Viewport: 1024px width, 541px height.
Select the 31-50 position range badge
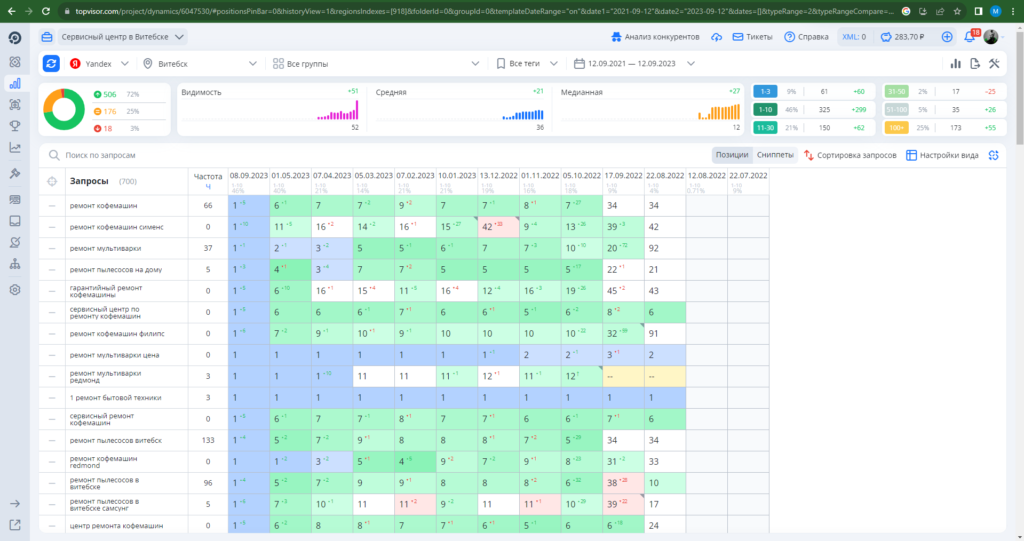896,91
